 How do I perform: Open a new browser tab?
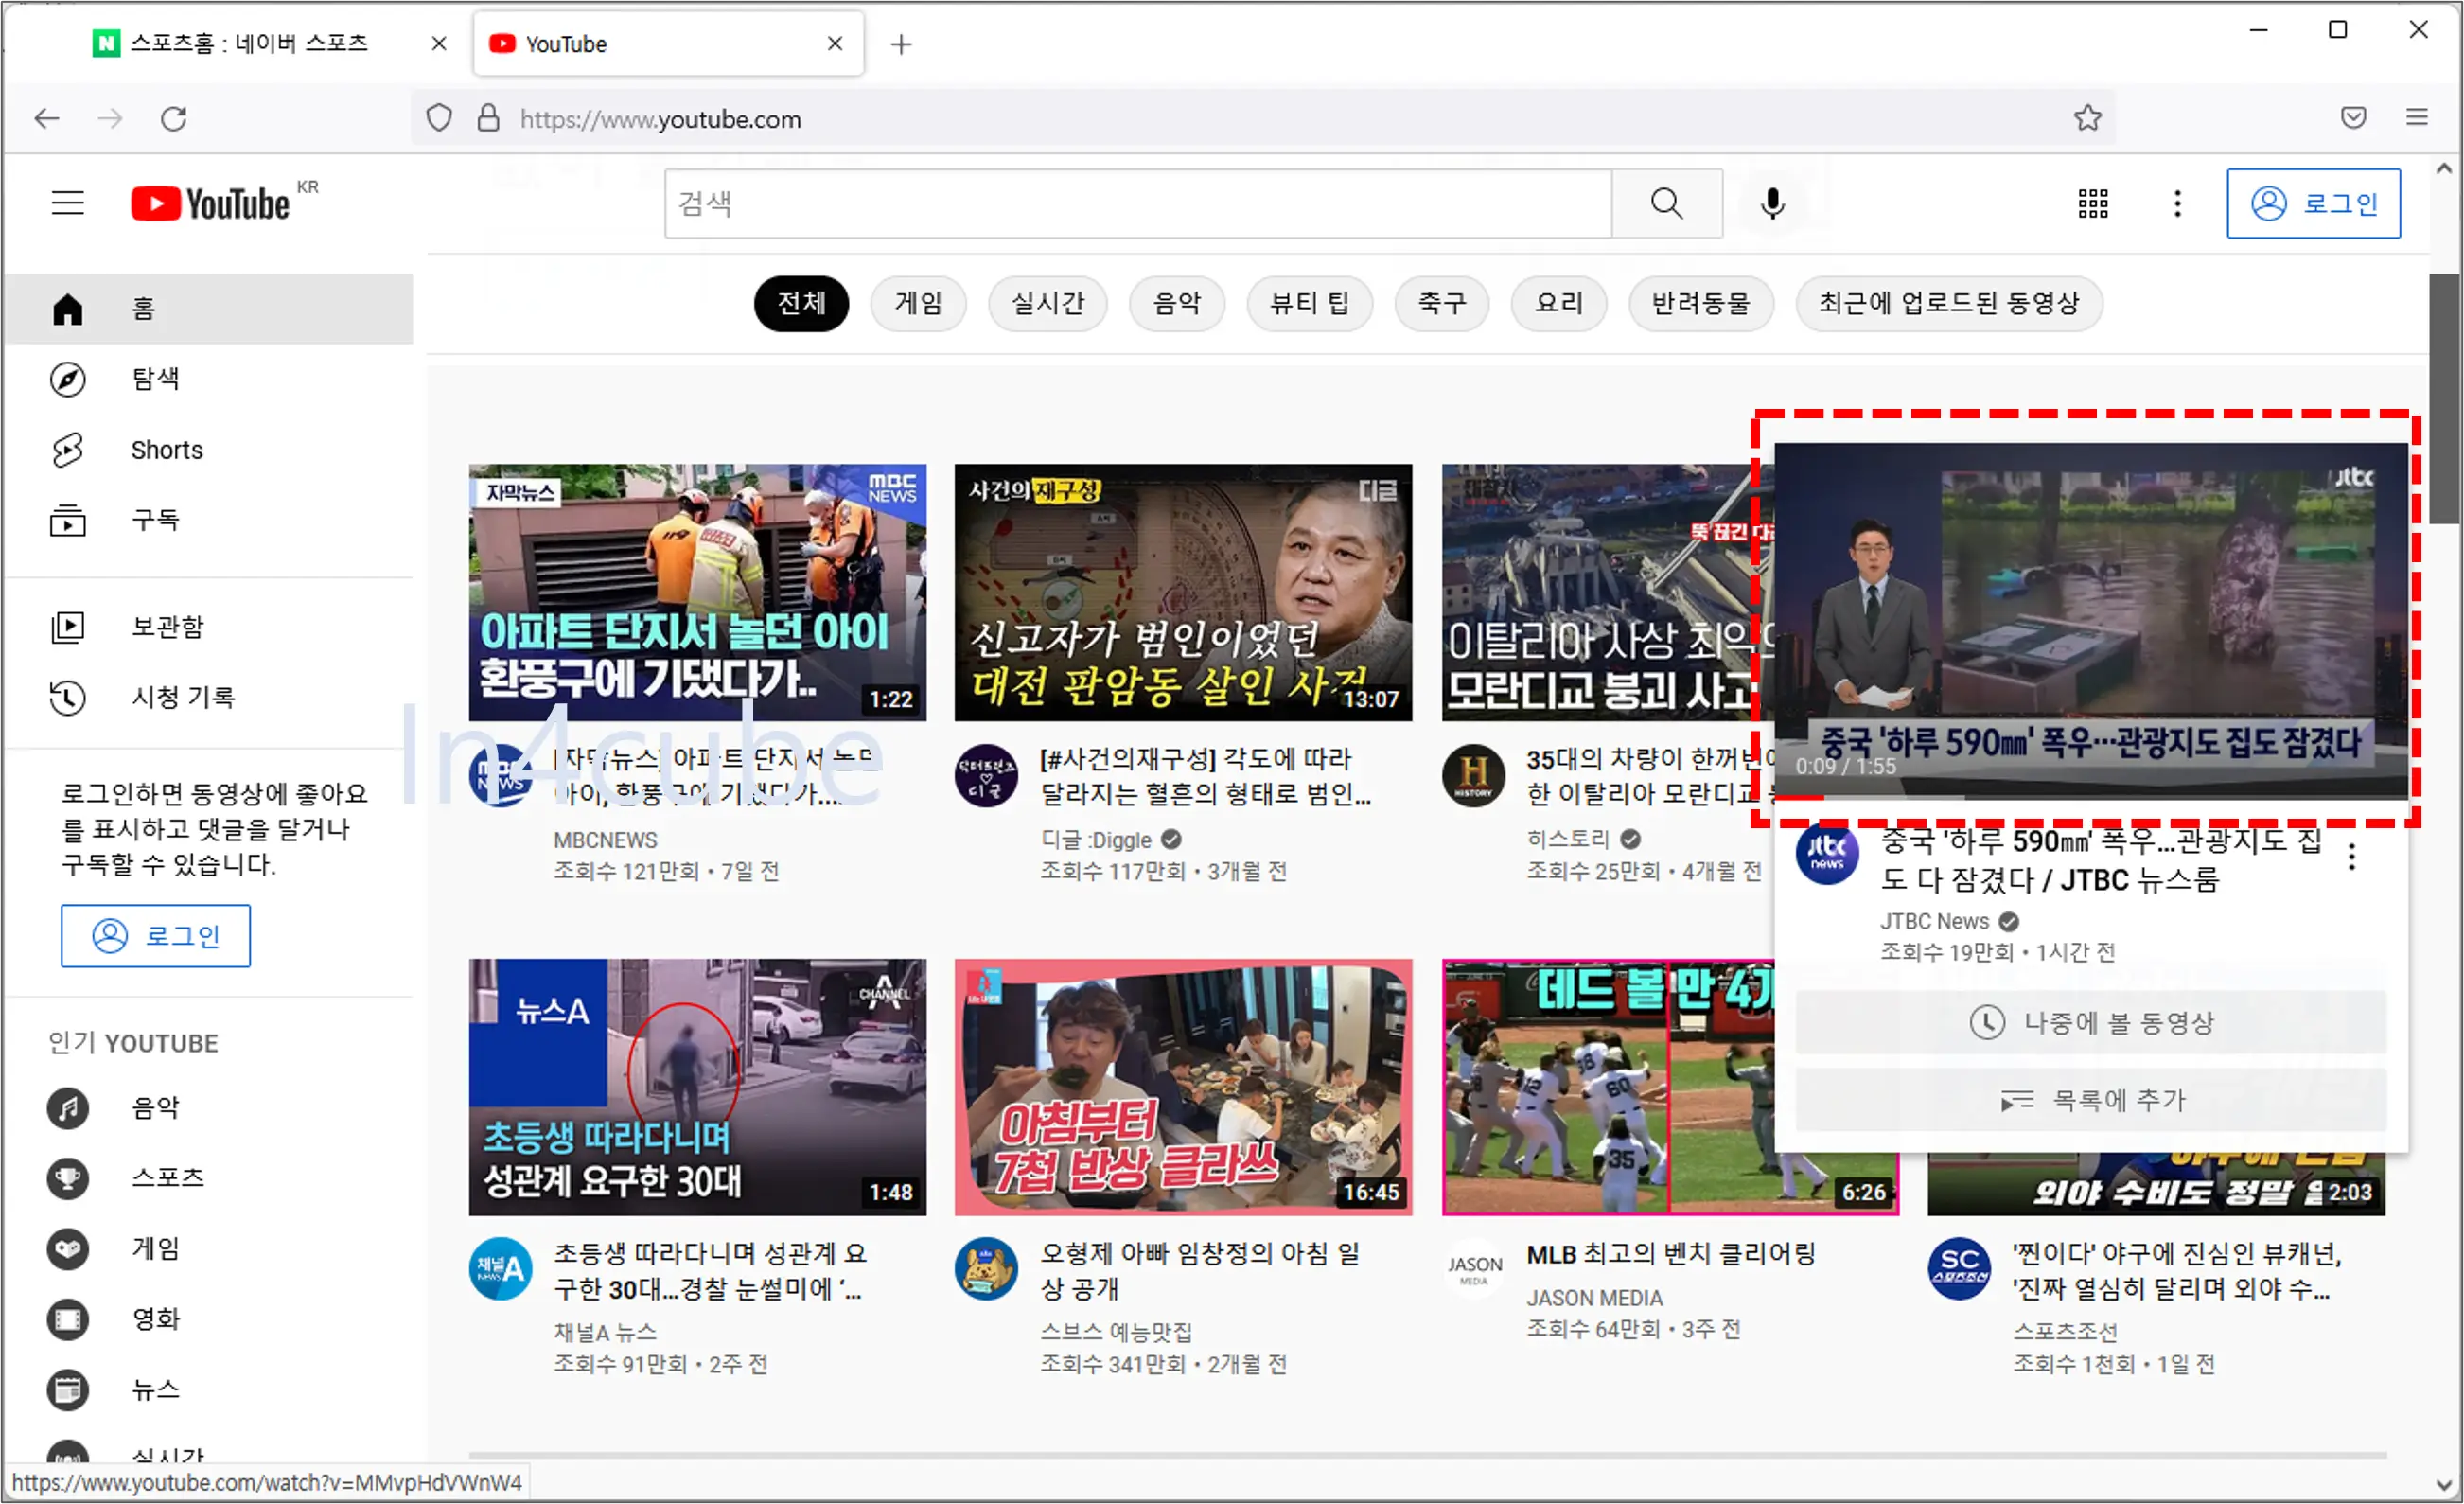900,44
